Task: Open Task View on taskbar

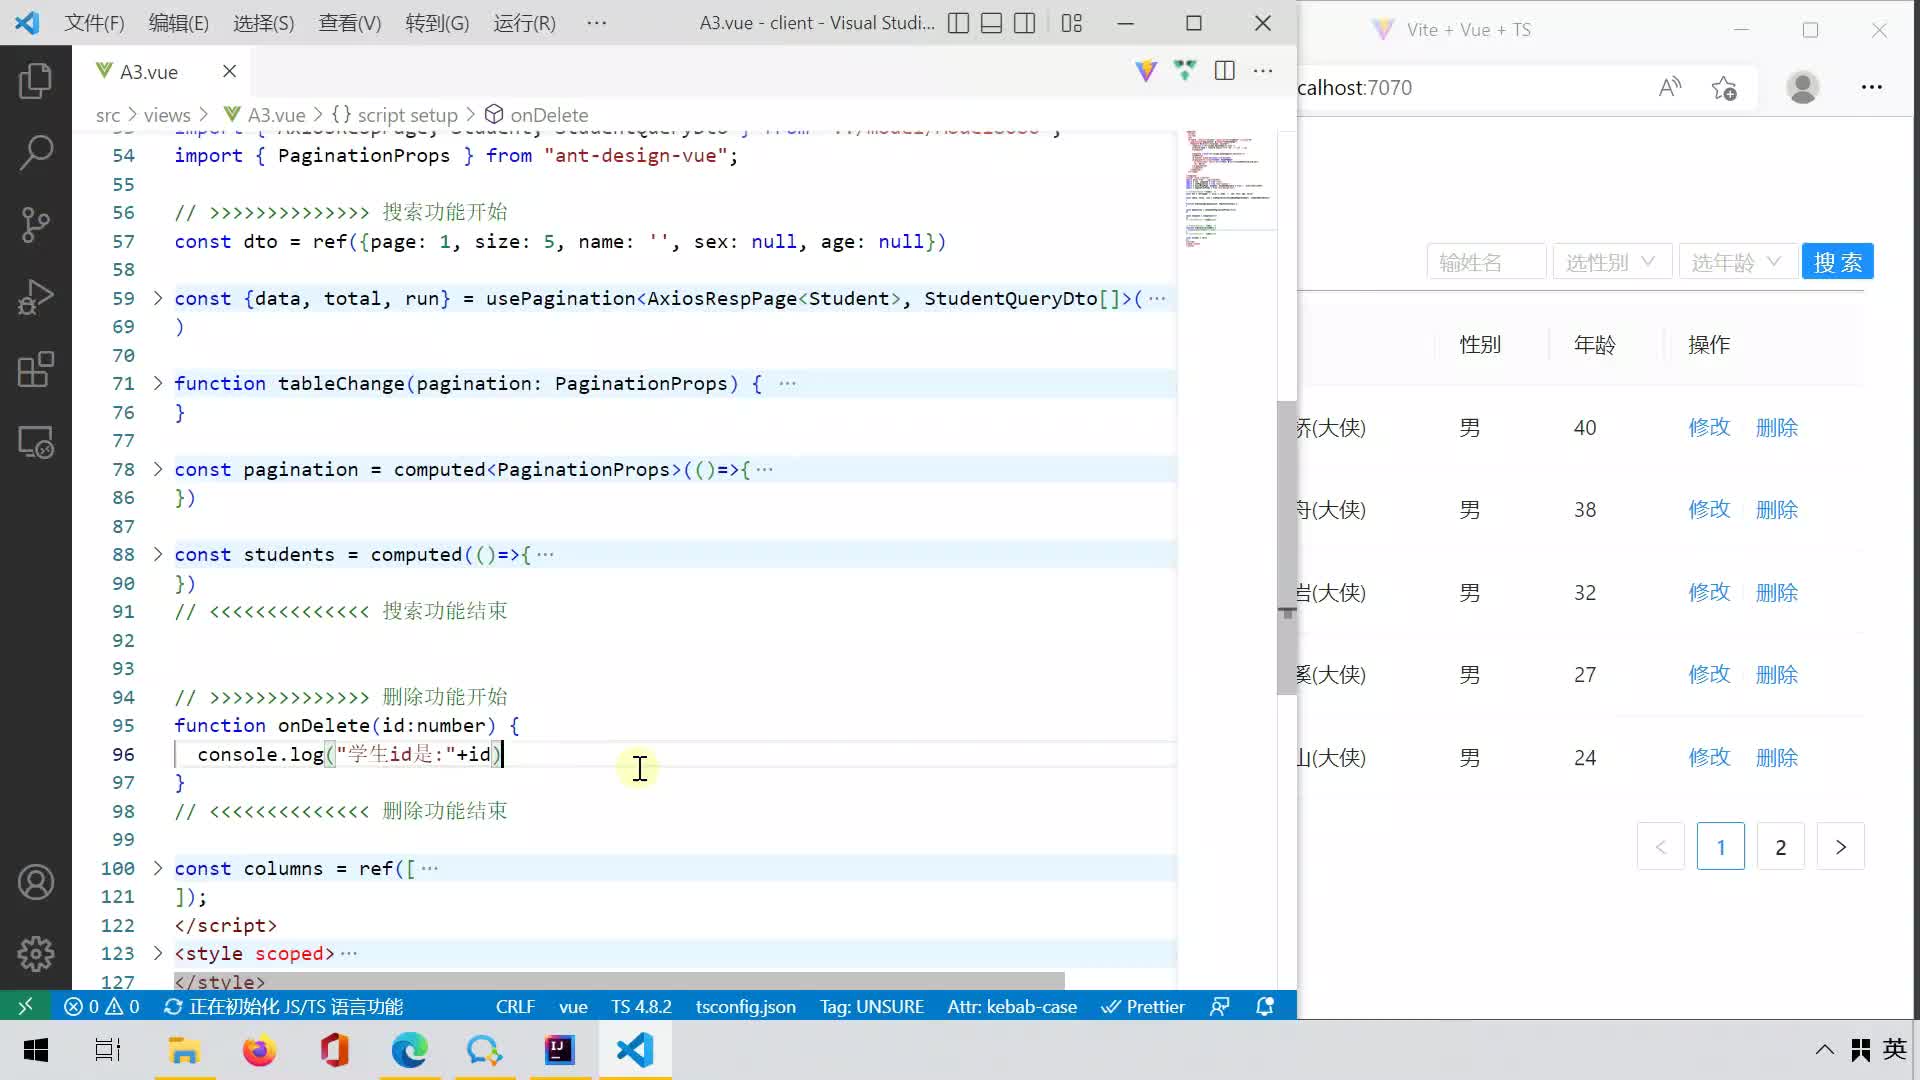Action: pos(108,1050)
